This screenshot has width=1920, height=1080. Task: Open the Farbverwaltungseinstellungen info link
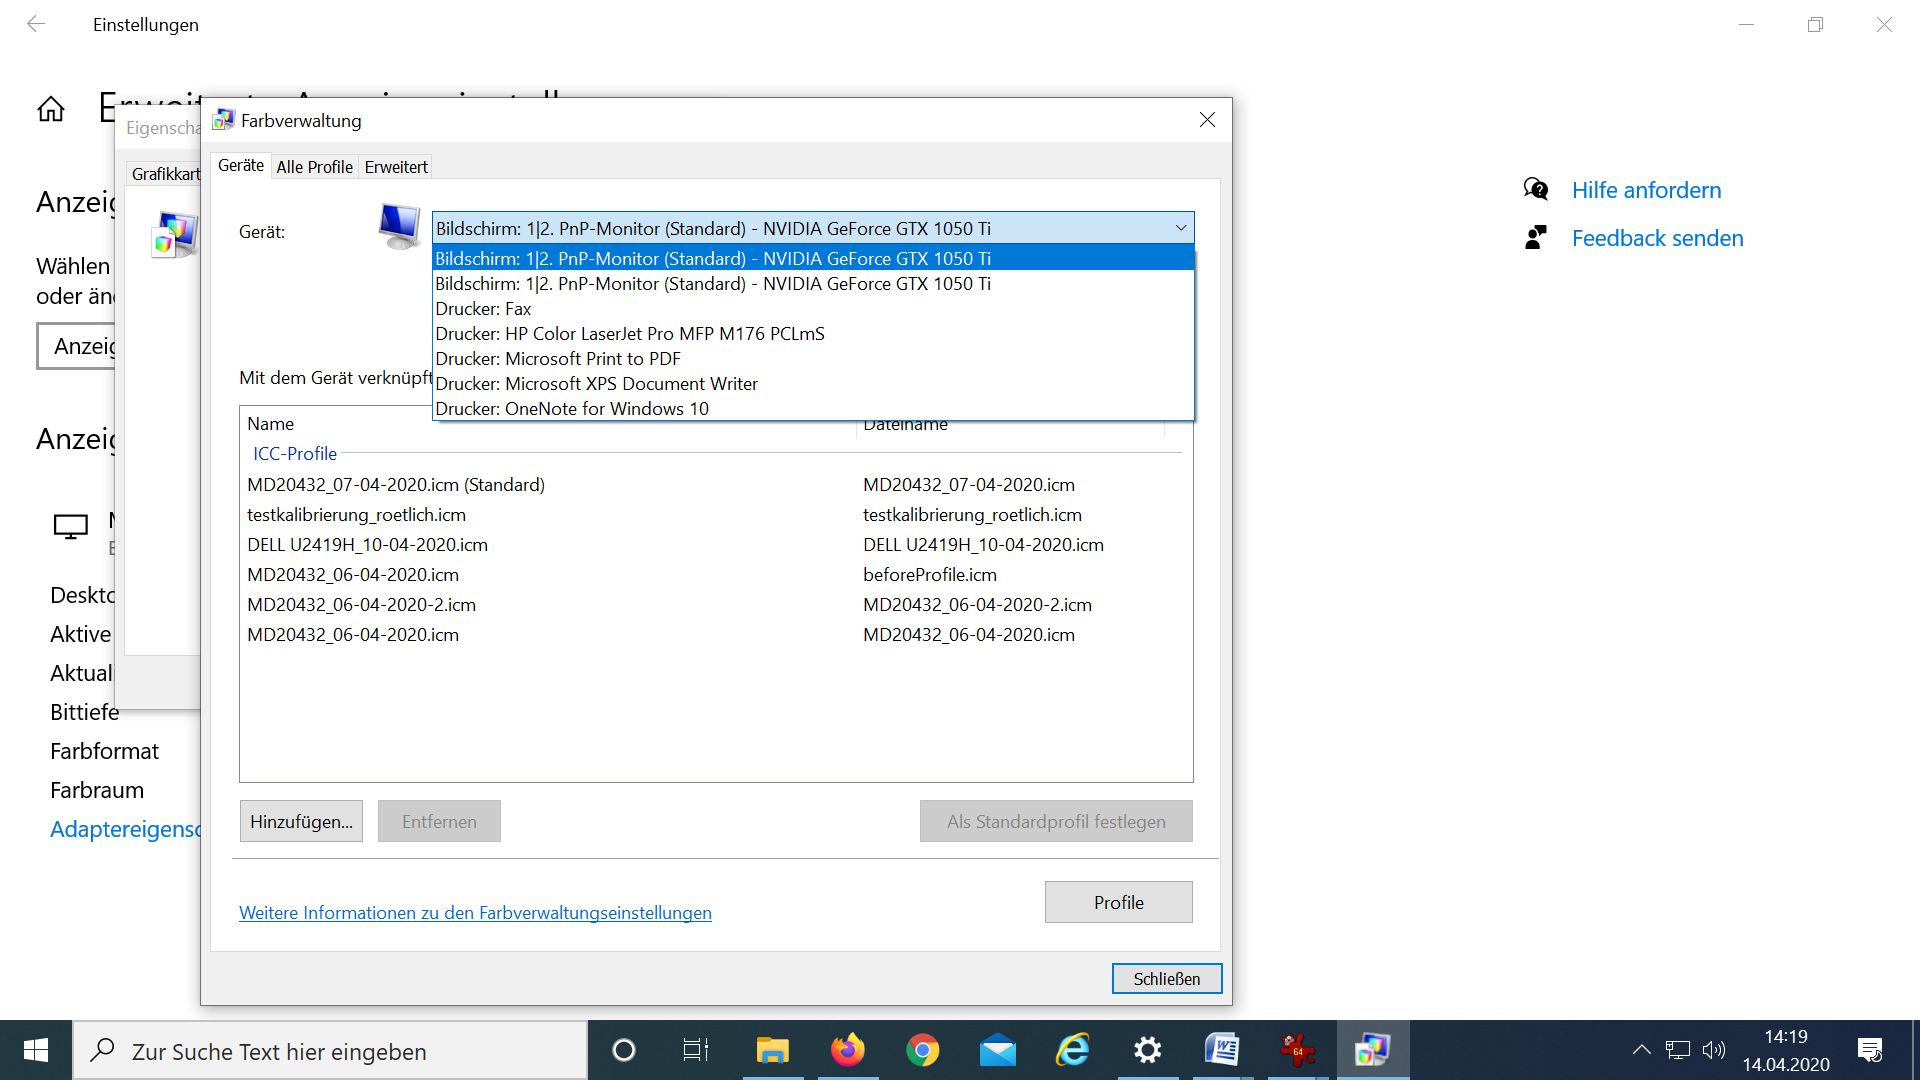coord(475,913)
